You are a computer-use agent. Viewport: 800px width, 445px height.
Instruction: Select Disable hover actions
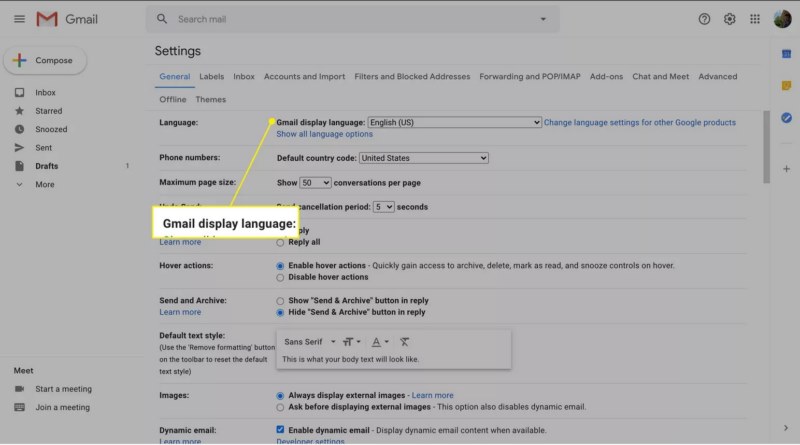click(280, 278)
